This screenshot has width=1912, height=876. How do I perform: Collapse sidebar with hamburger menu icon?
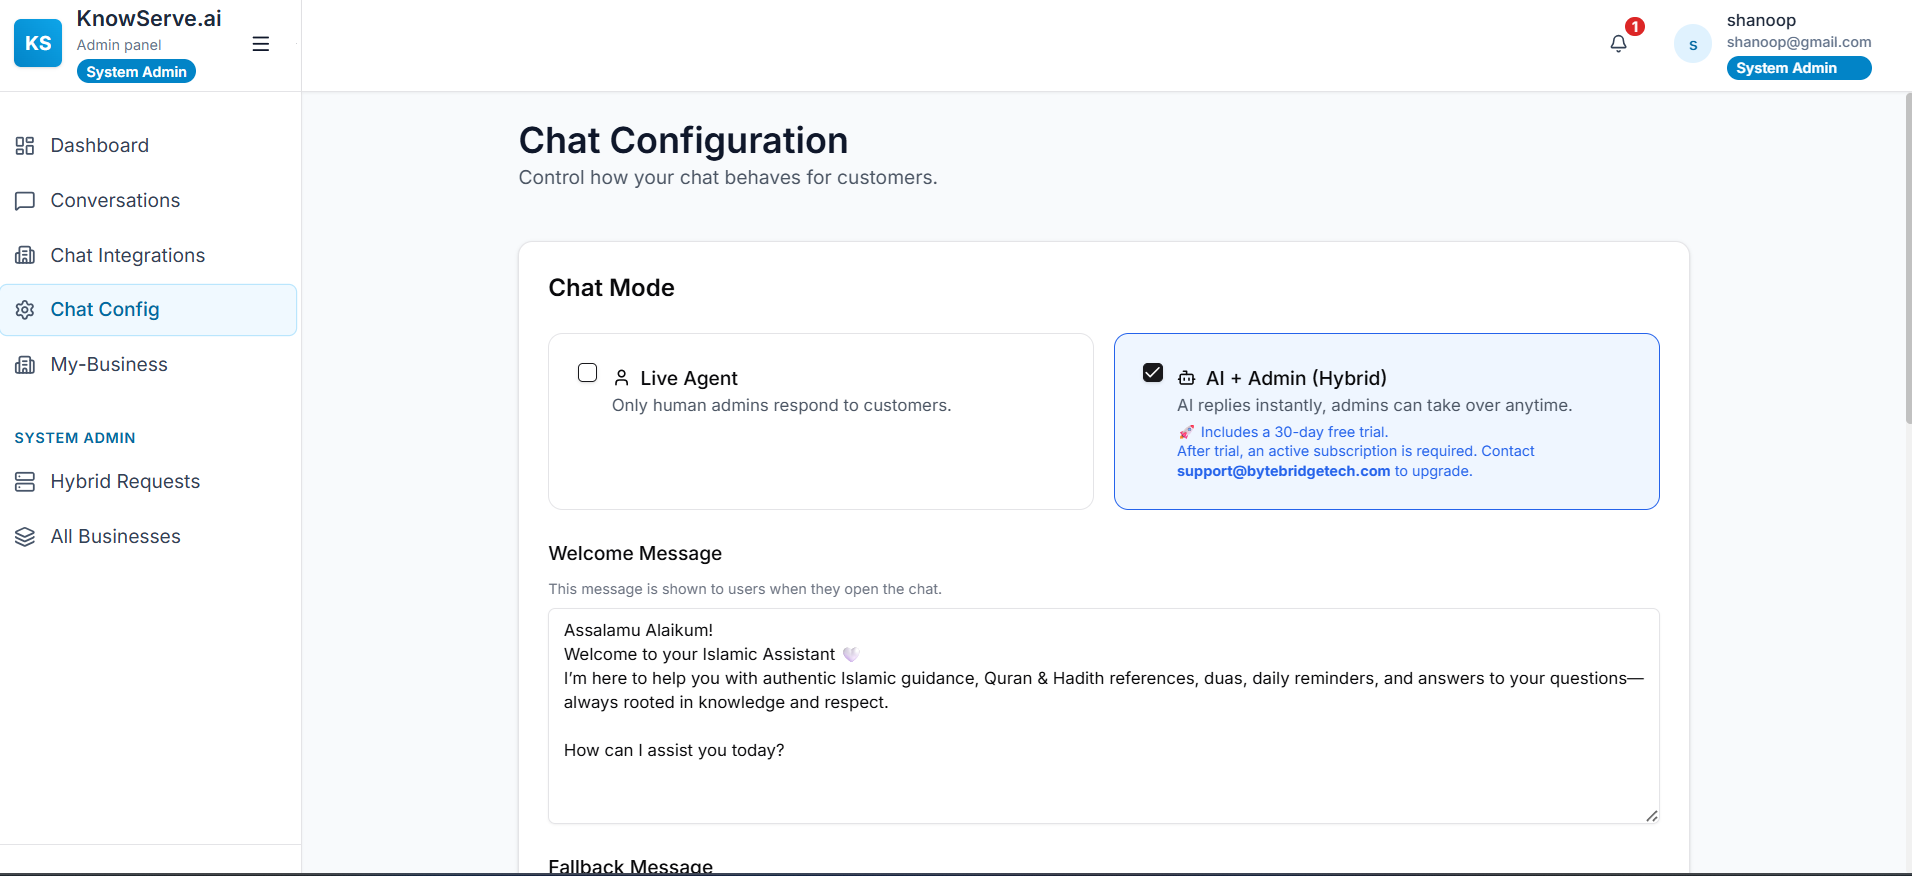point(260,44)
